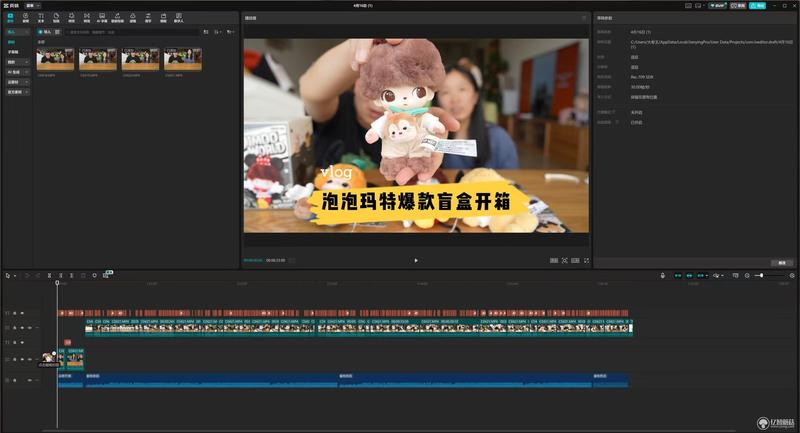Open the 转场 transitions tab

point(87,18)
